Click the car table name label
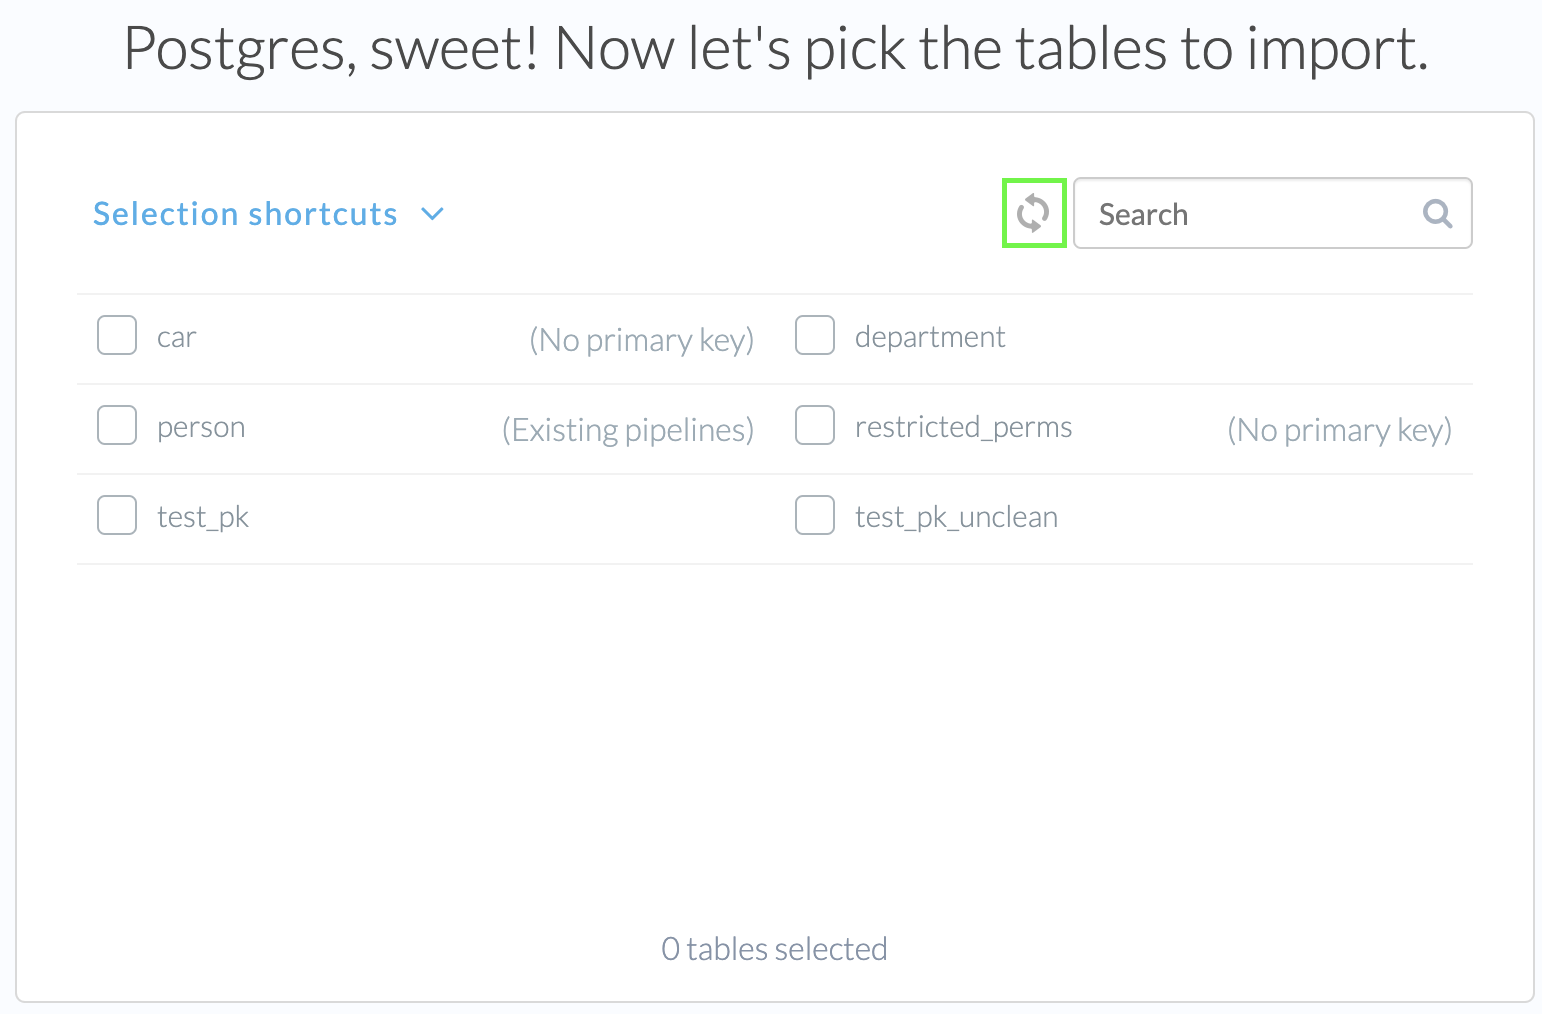Screen dimensions: 1542x1014 pyautogui.click(x=176, y=337)
